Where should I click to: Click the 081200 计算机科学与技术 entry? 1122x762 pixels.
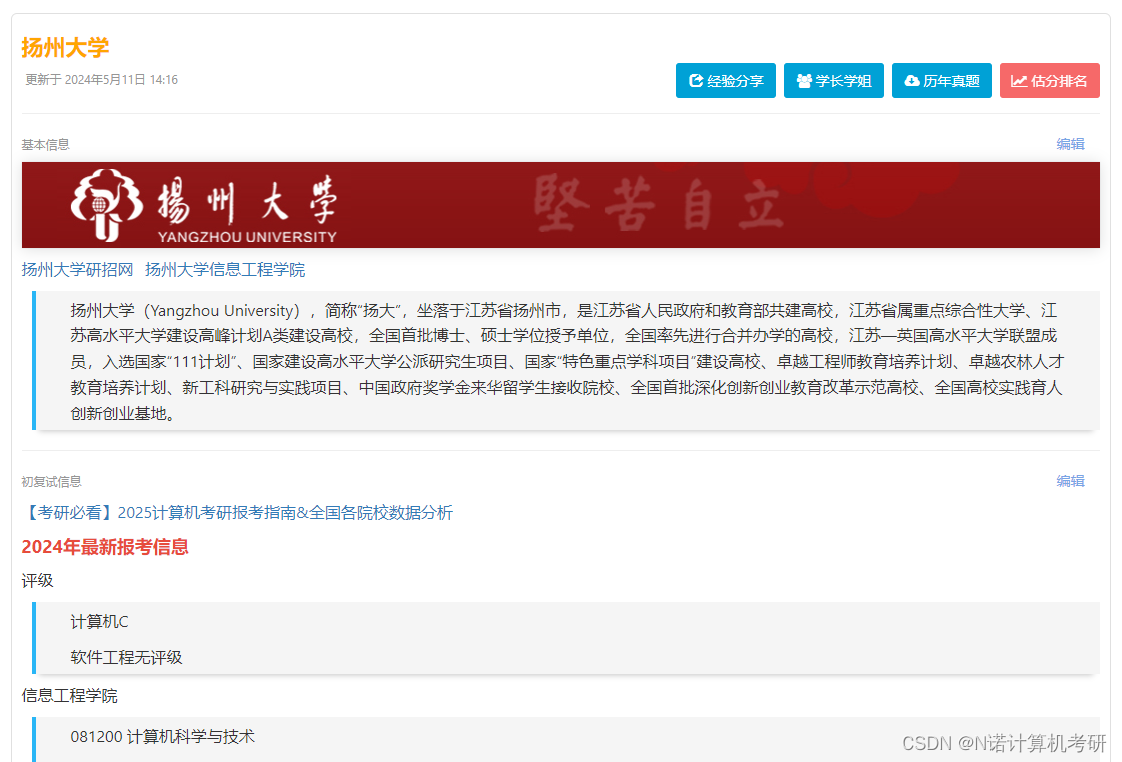tap(162, 737)
